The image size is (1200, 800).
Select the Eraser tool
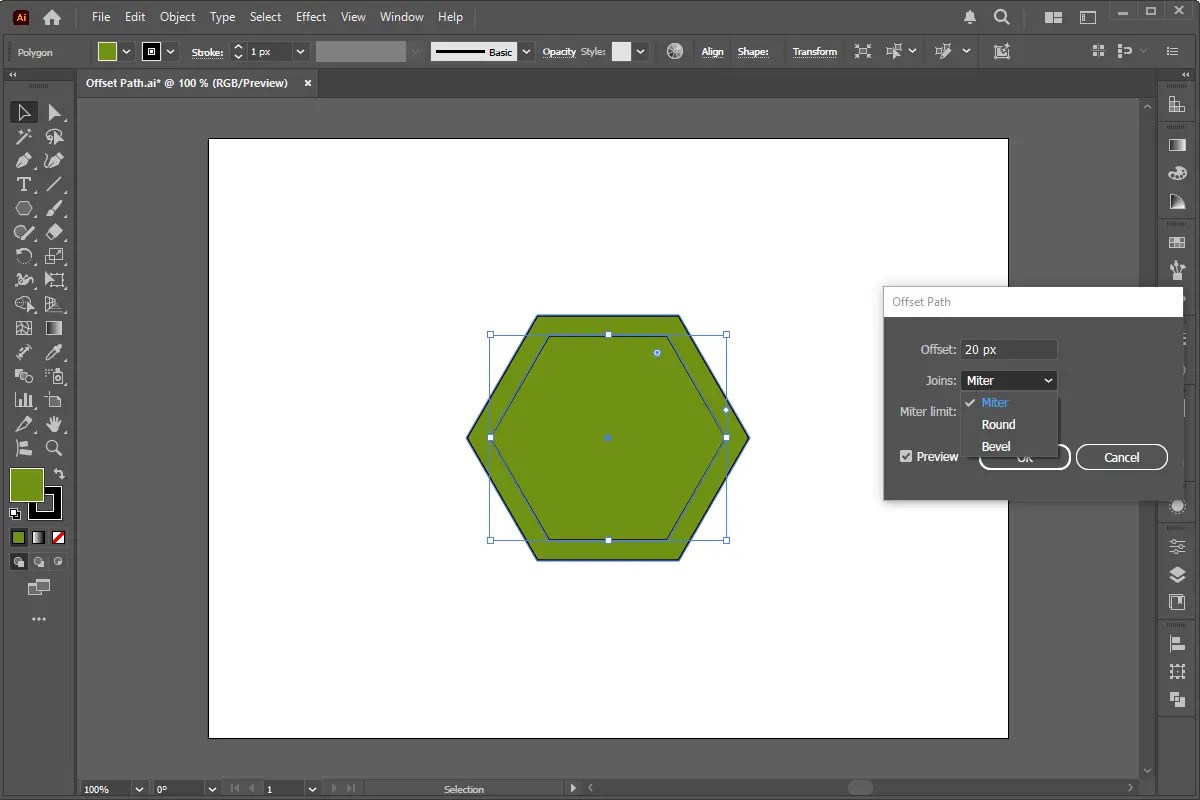pyautogui.click(x=55, y=233)
